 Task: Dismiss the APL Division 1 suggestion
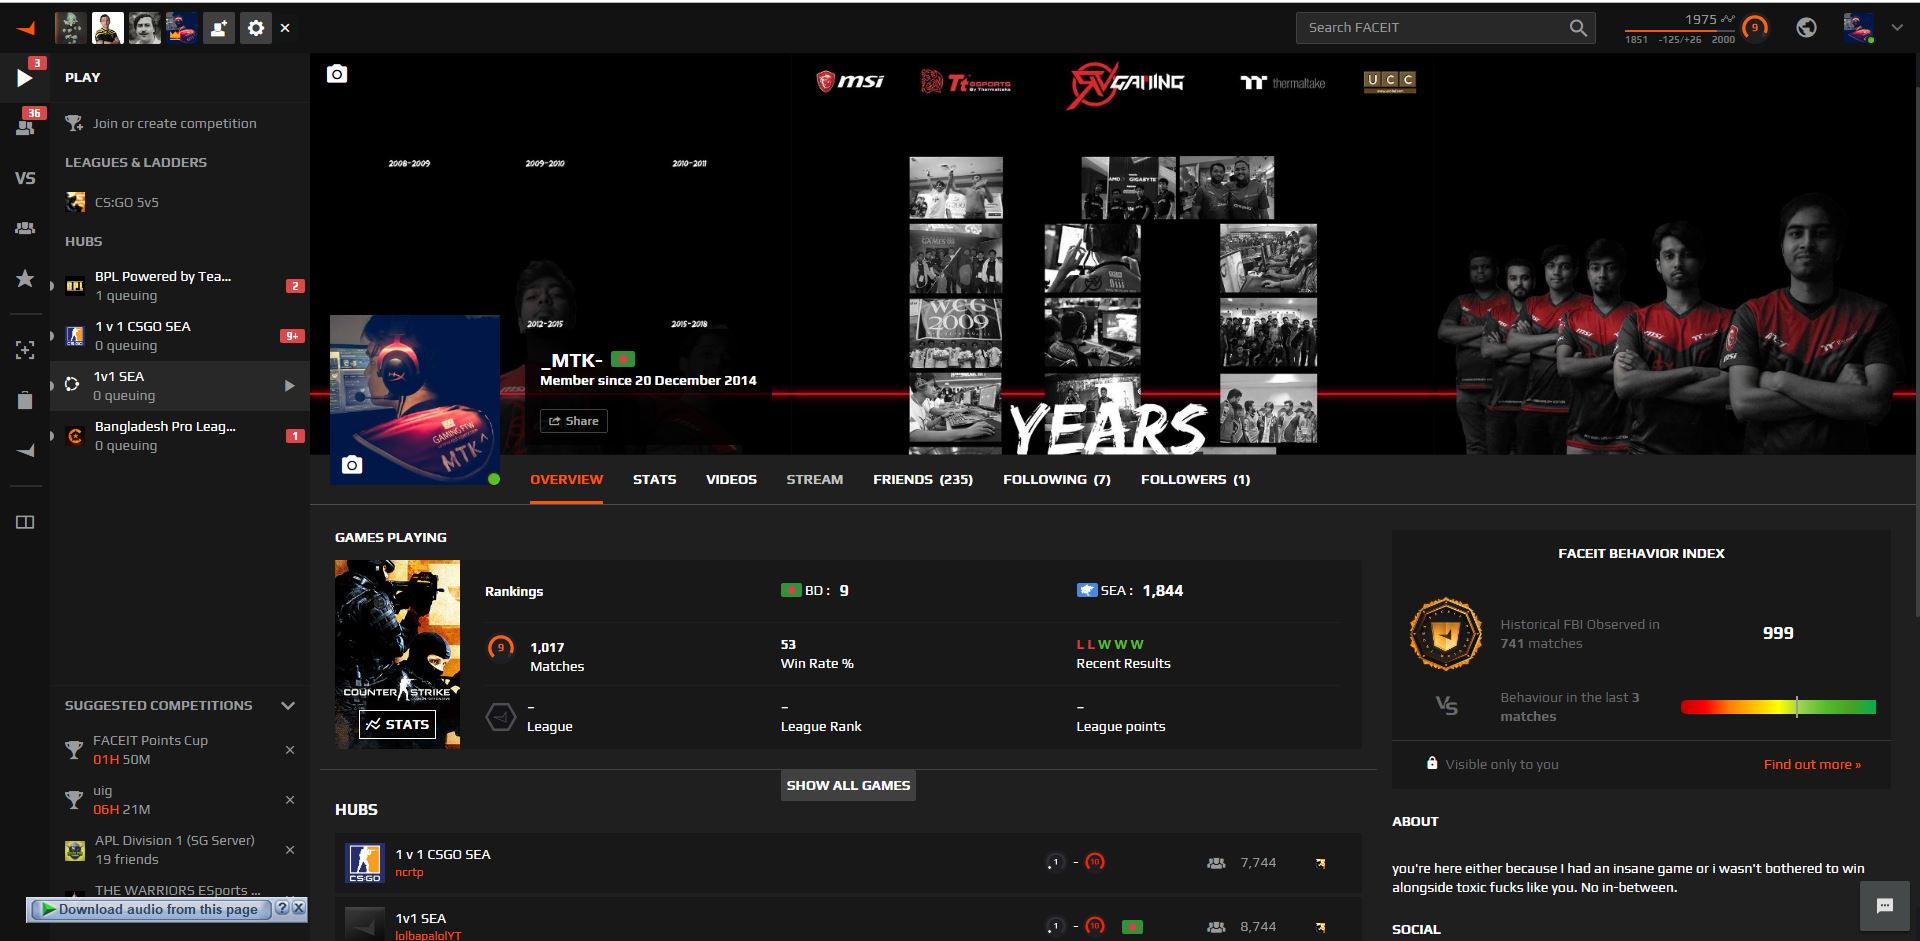coord(290,850)
